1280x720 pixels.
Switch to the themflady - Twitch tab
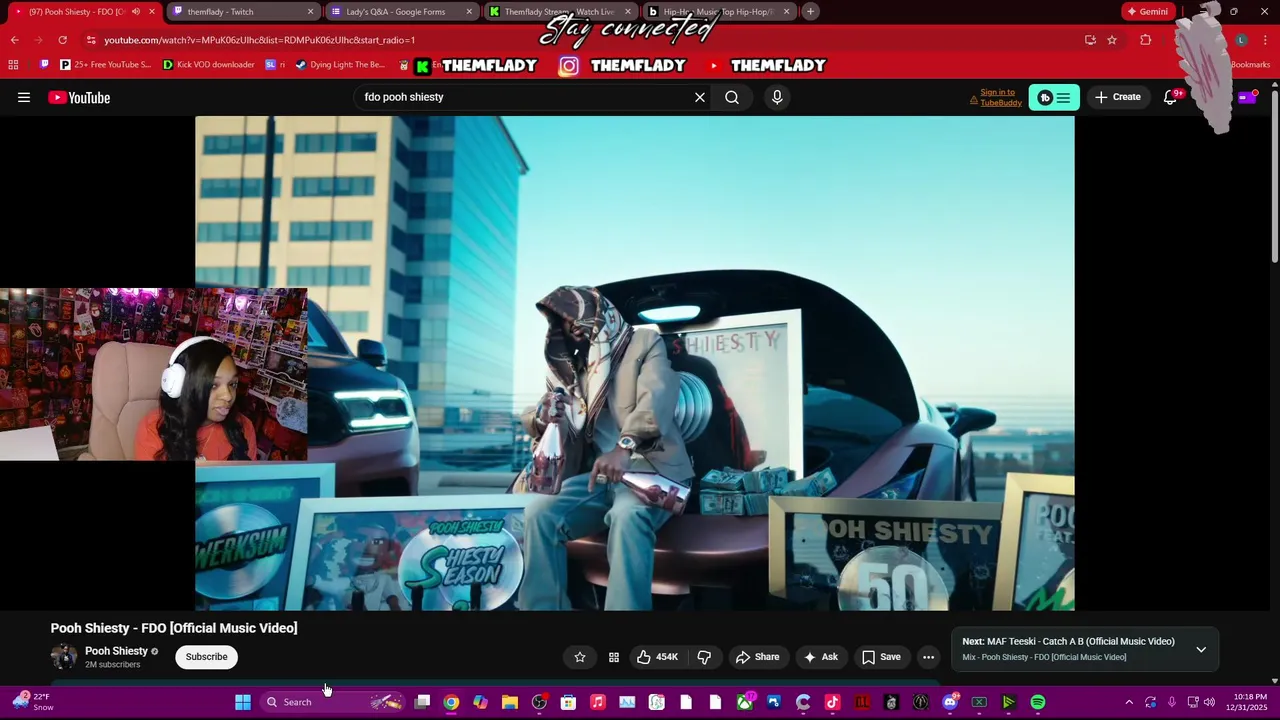click(x=242, y=12)
